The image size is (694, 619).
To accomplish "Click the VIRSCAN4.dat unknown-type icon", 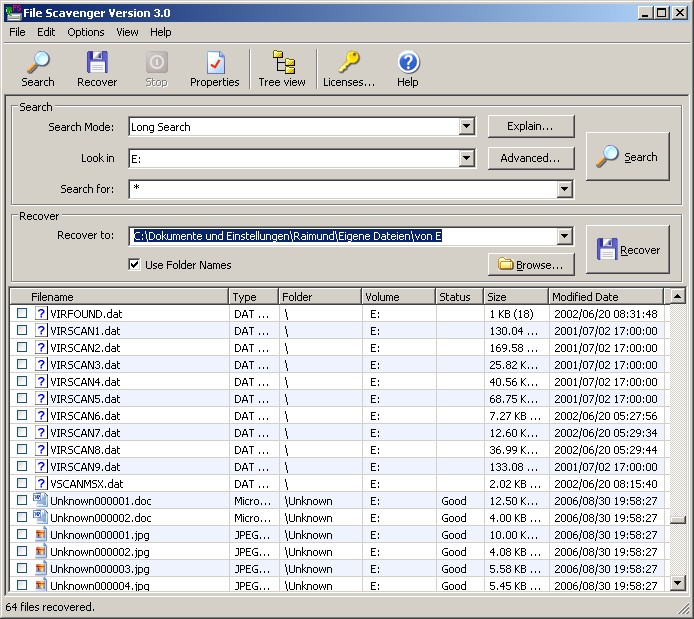I will (x=41, y=381).
